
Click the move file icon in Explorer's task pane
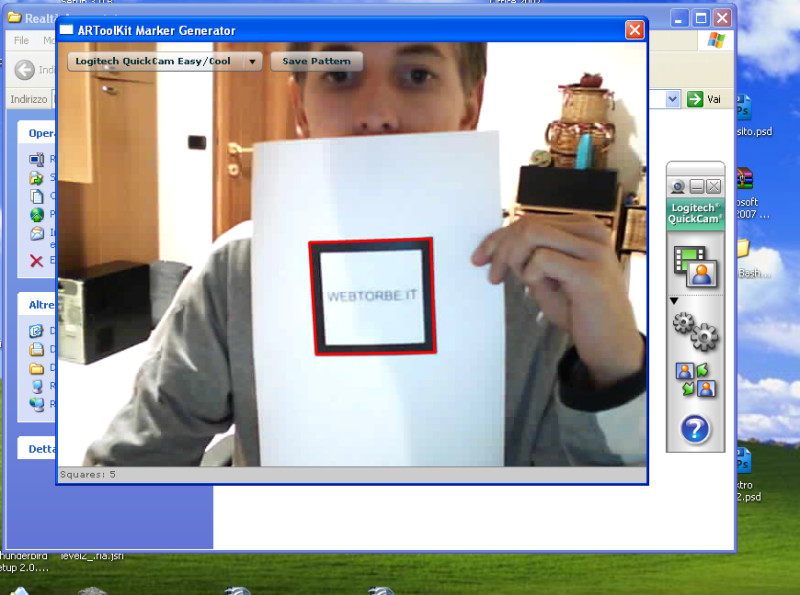point(36,178)
